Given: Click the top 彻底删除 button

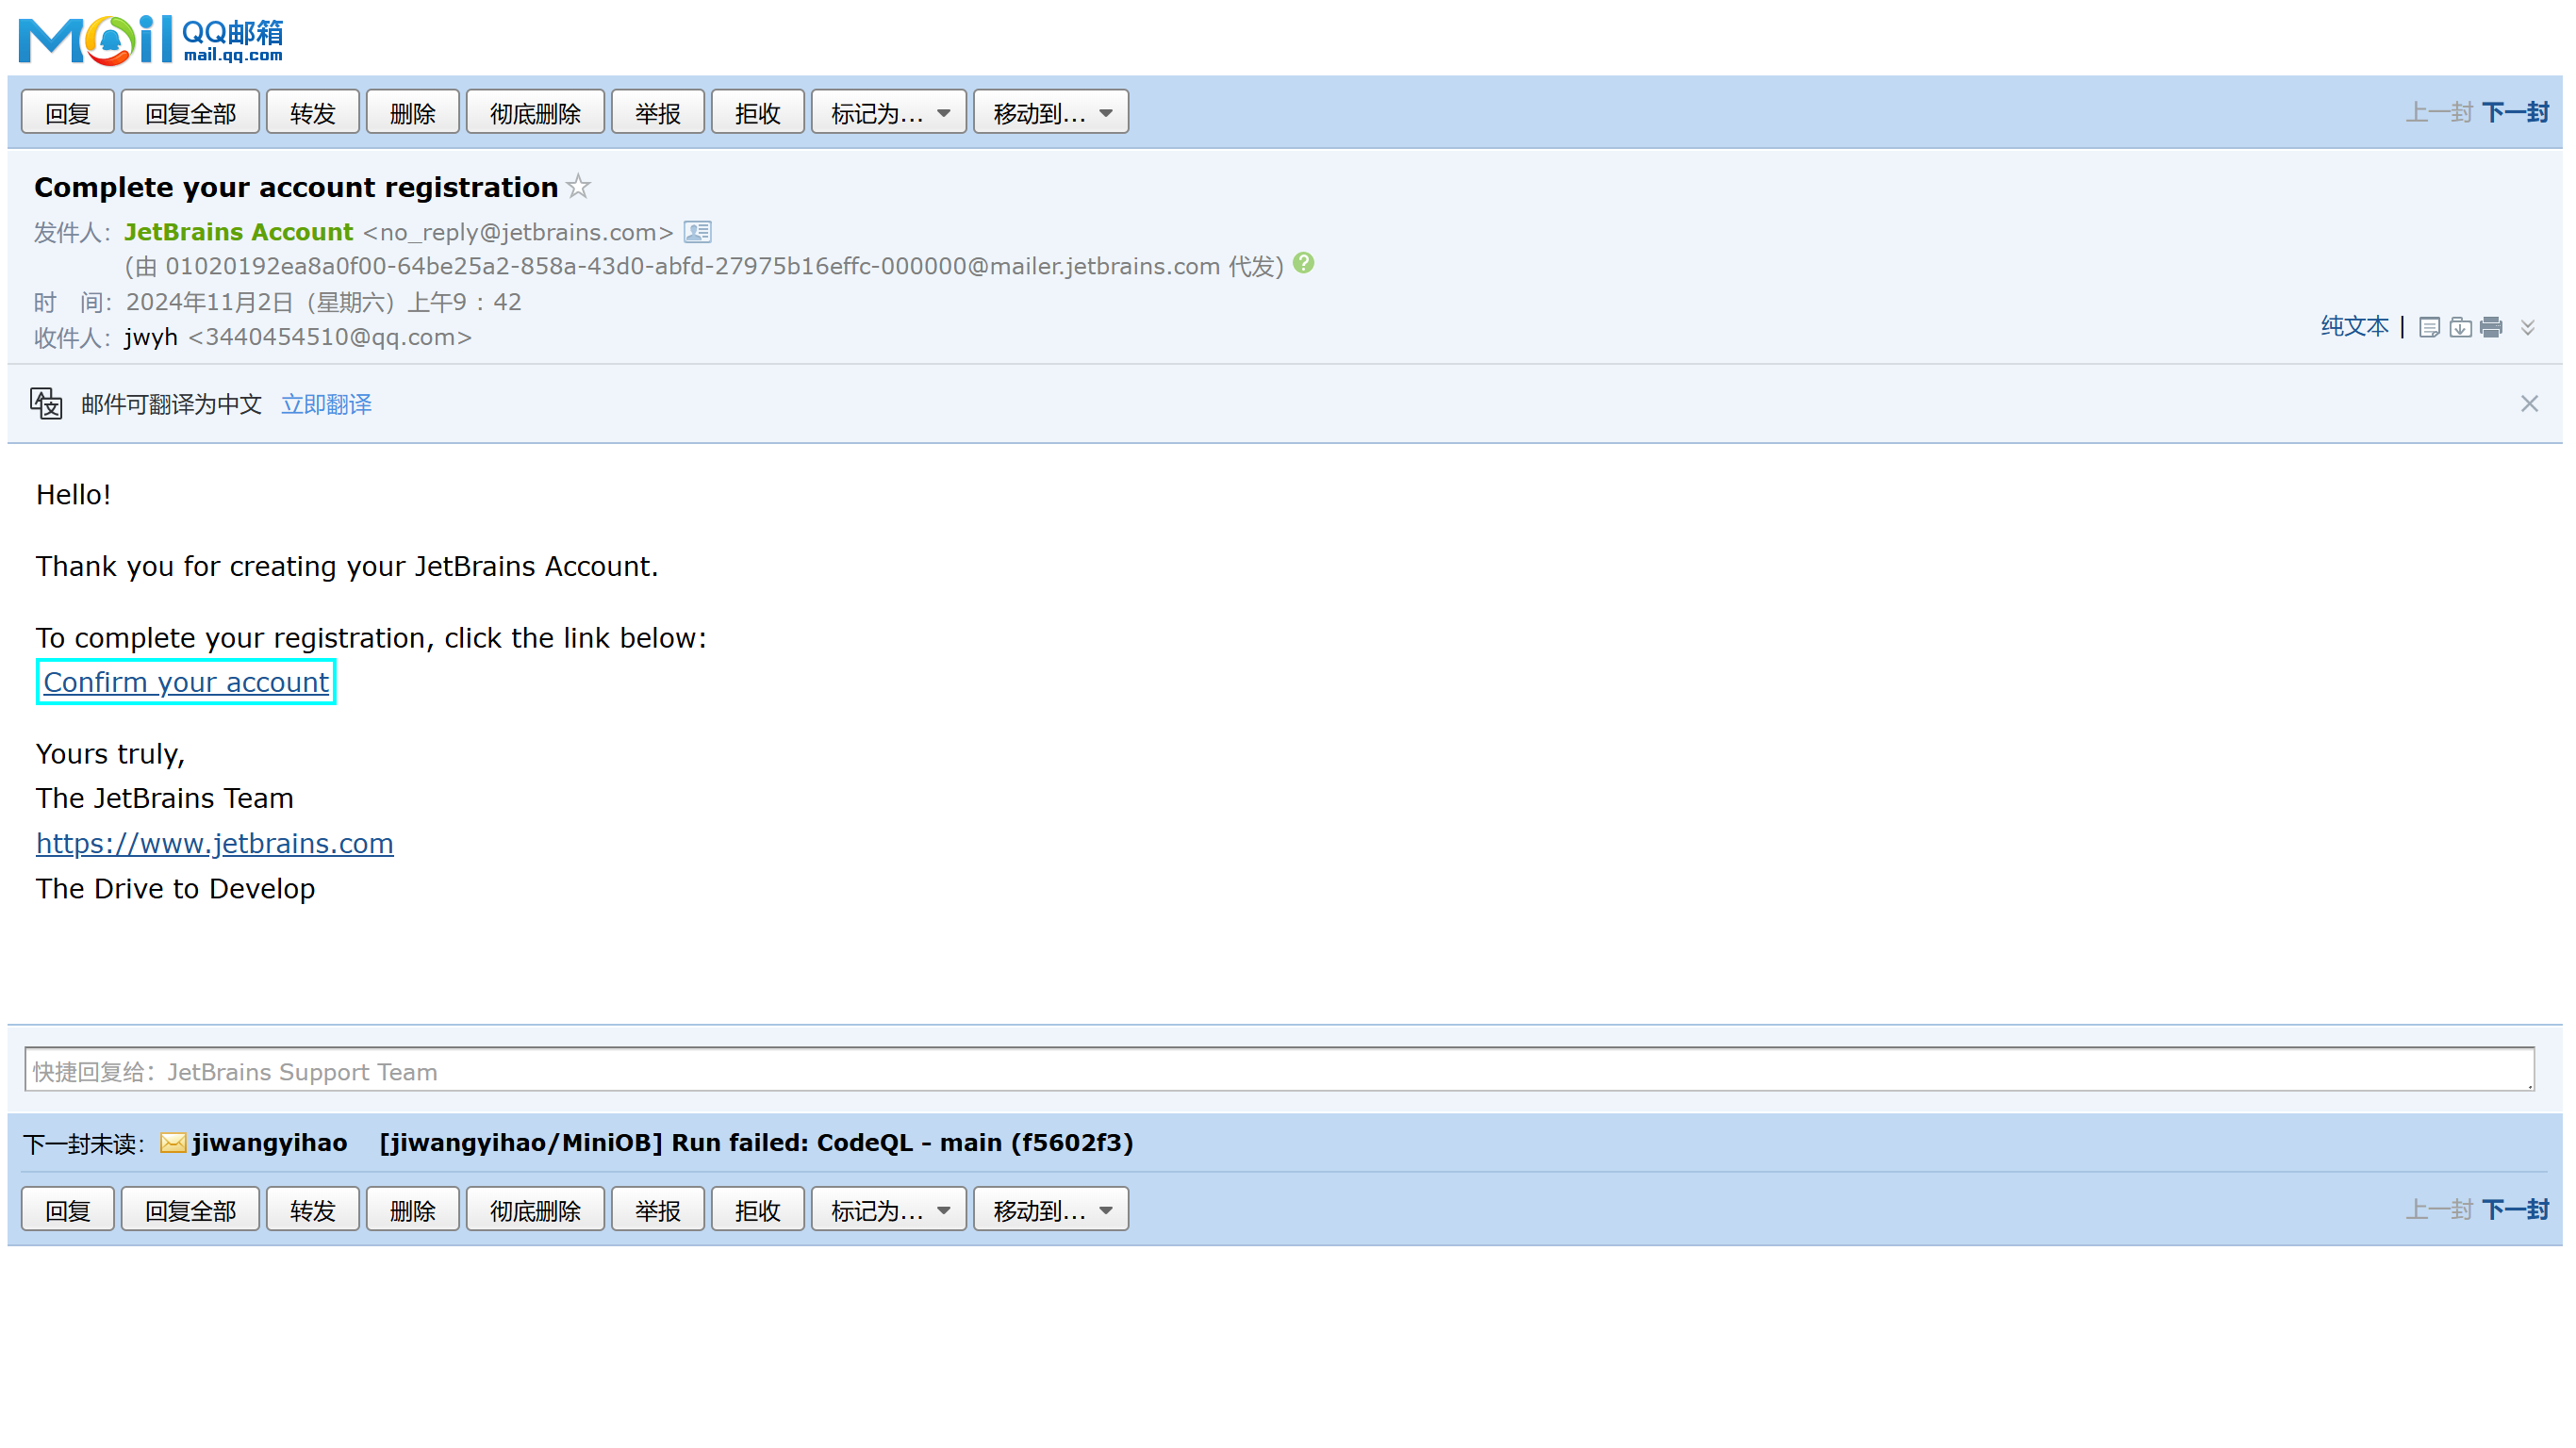Looking at the screenshot, I should 535,112.
